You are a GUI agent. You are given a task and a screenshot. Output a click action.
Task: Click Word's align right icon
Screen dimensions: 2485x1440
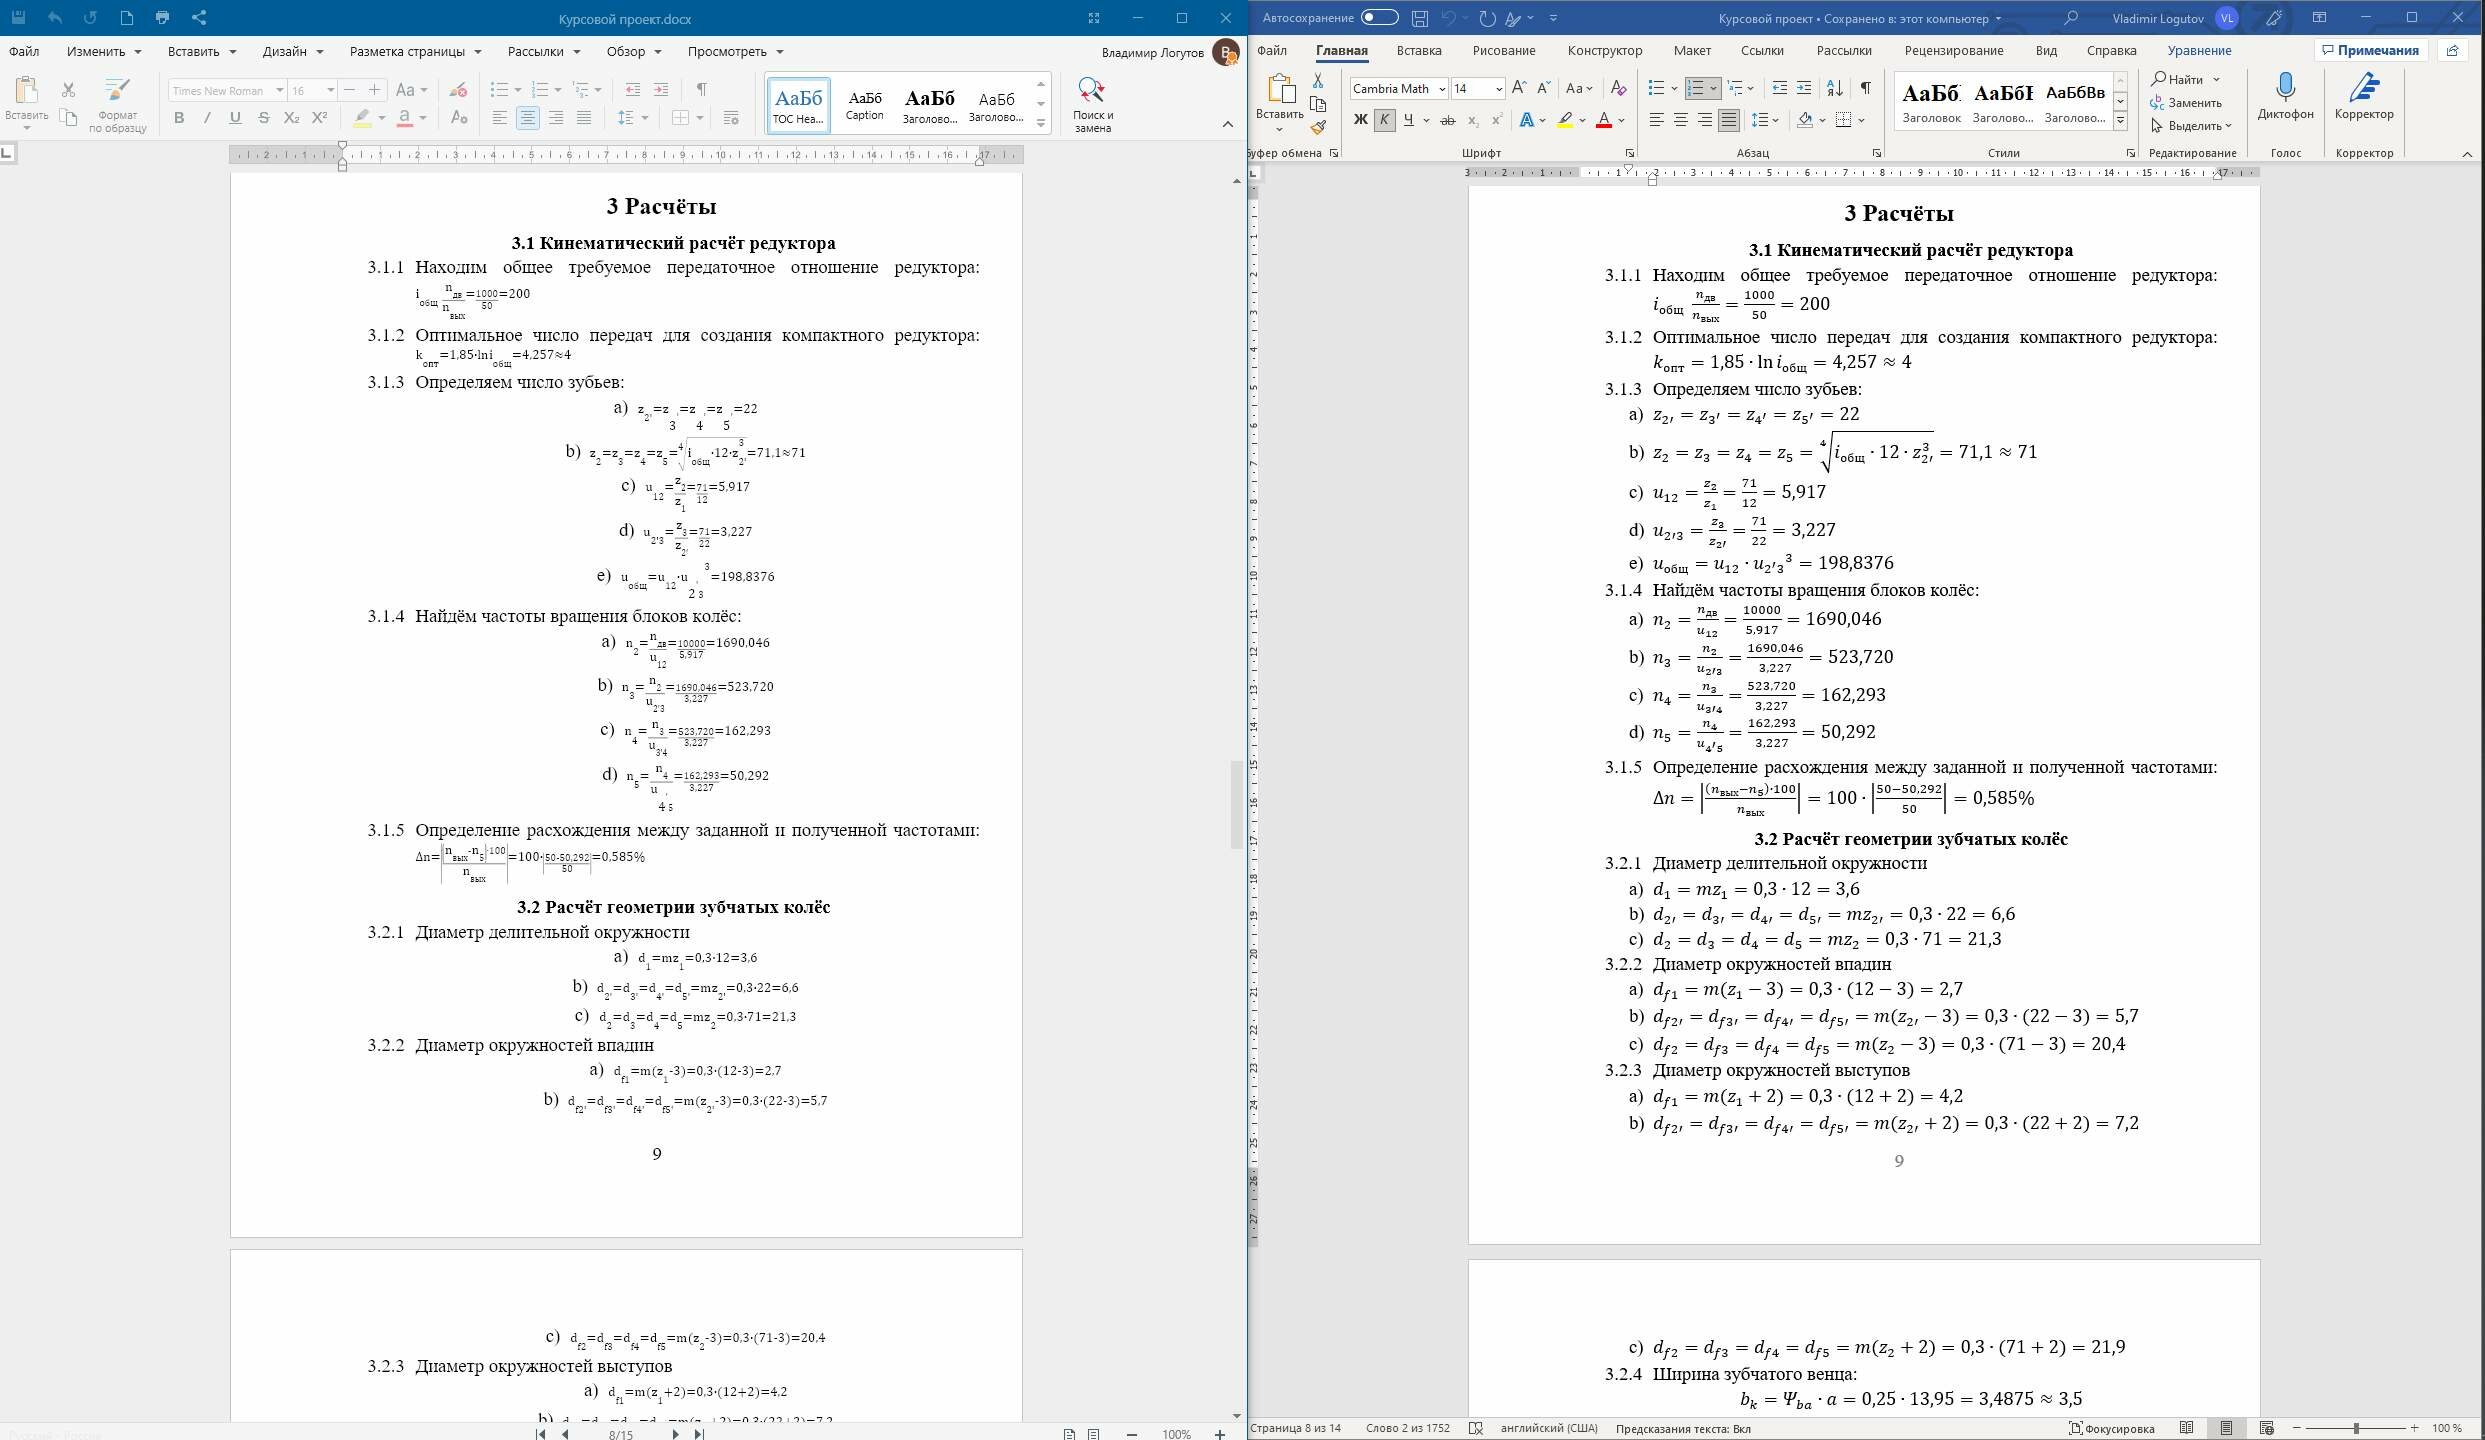click(x=1705, y=120)
